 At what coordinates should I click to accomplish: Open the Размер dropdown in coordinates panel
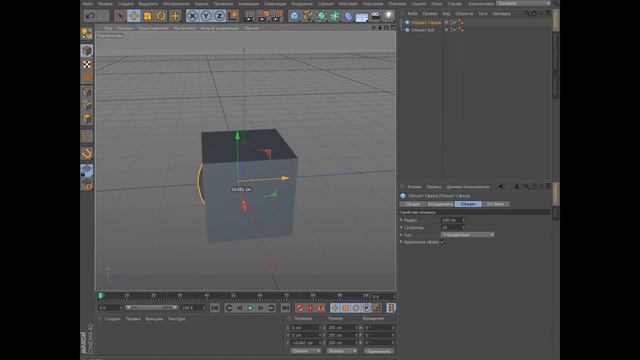click(342, 351)
